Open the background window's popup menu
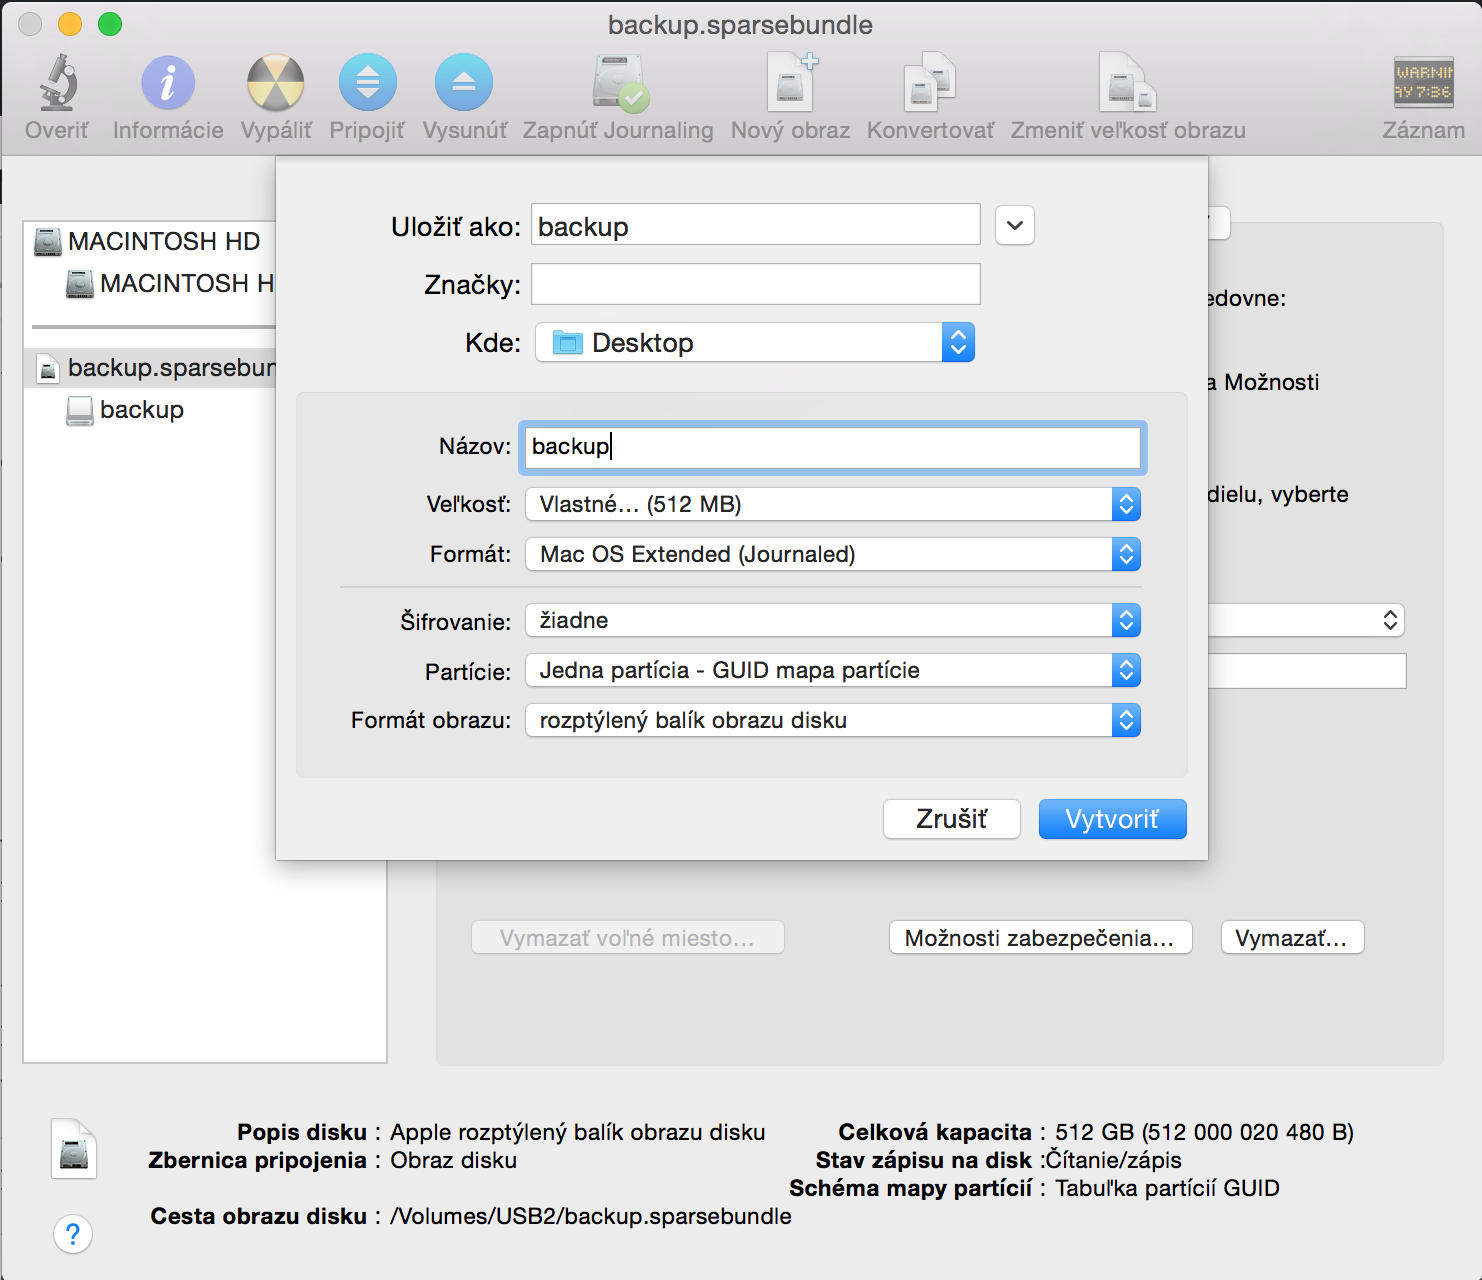The width and height of the screenshot is (1482, 1280). pos(1307,620)
